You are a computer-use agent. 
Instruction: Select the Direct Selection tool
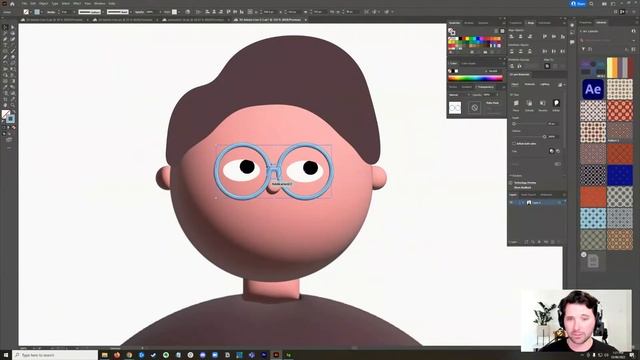(12, 28)
